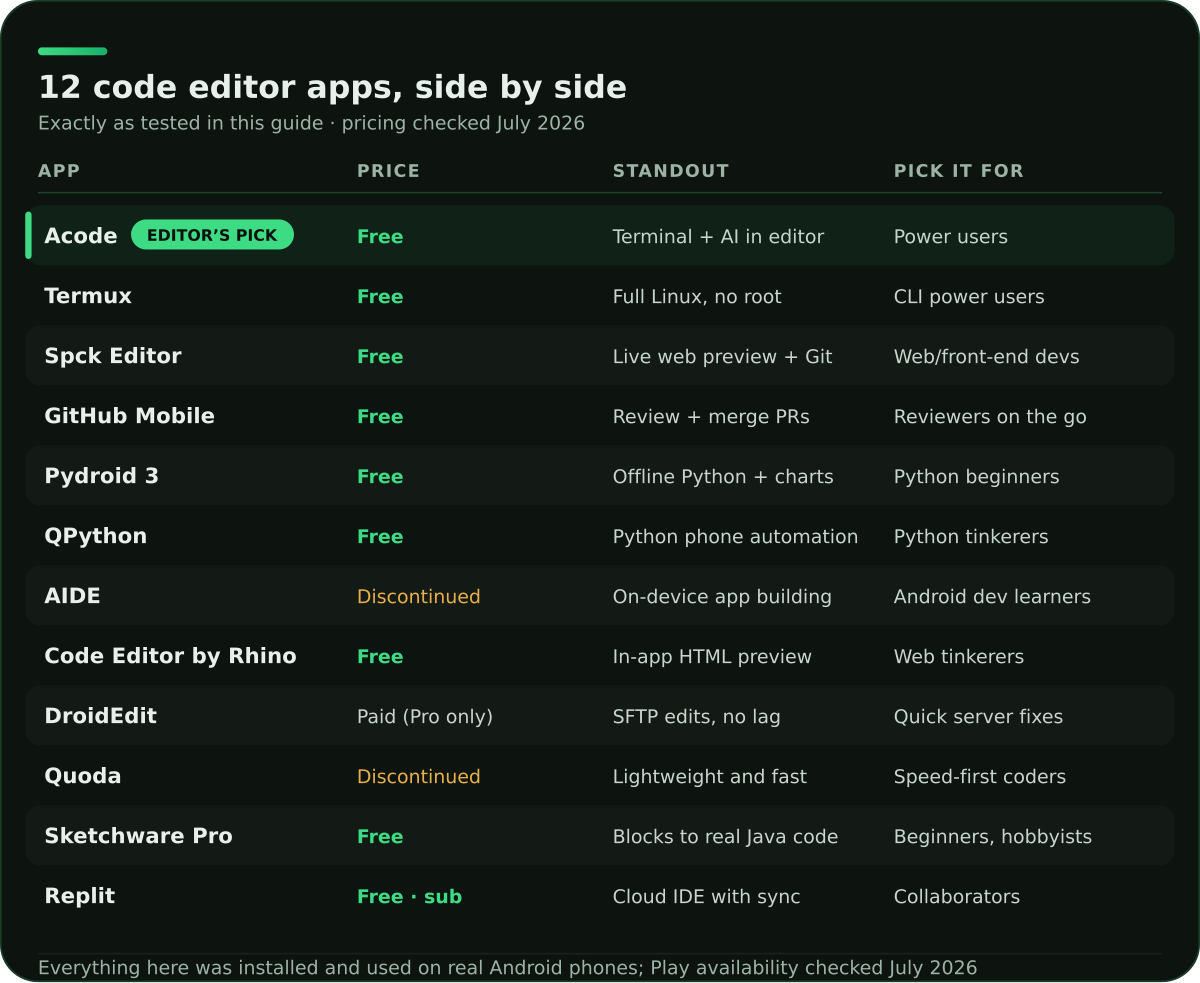Click the footer note about real Android phones

click(507, 967)
